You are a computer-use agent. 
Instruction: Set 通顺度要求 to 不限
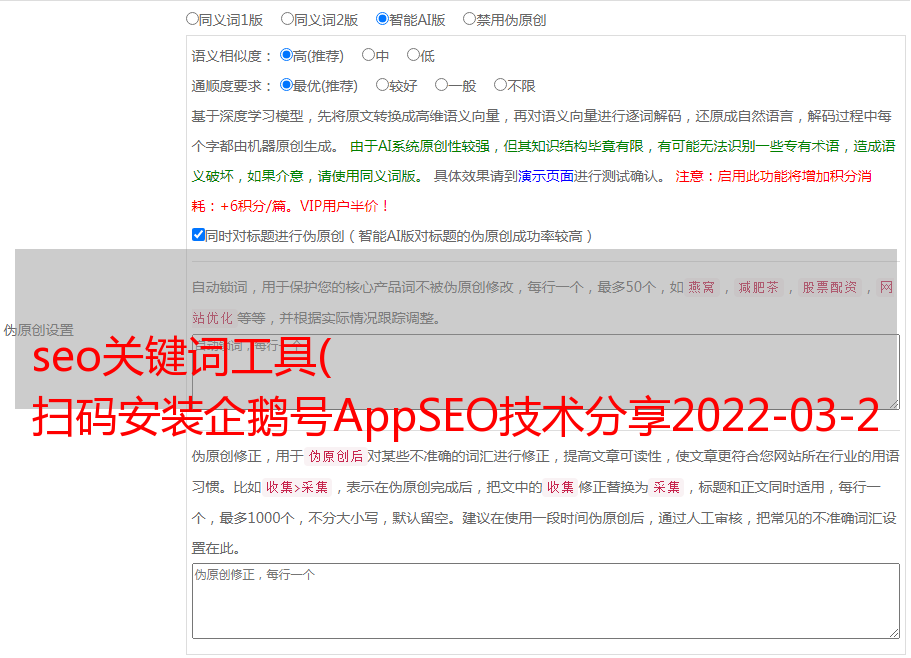pos(500,85)
